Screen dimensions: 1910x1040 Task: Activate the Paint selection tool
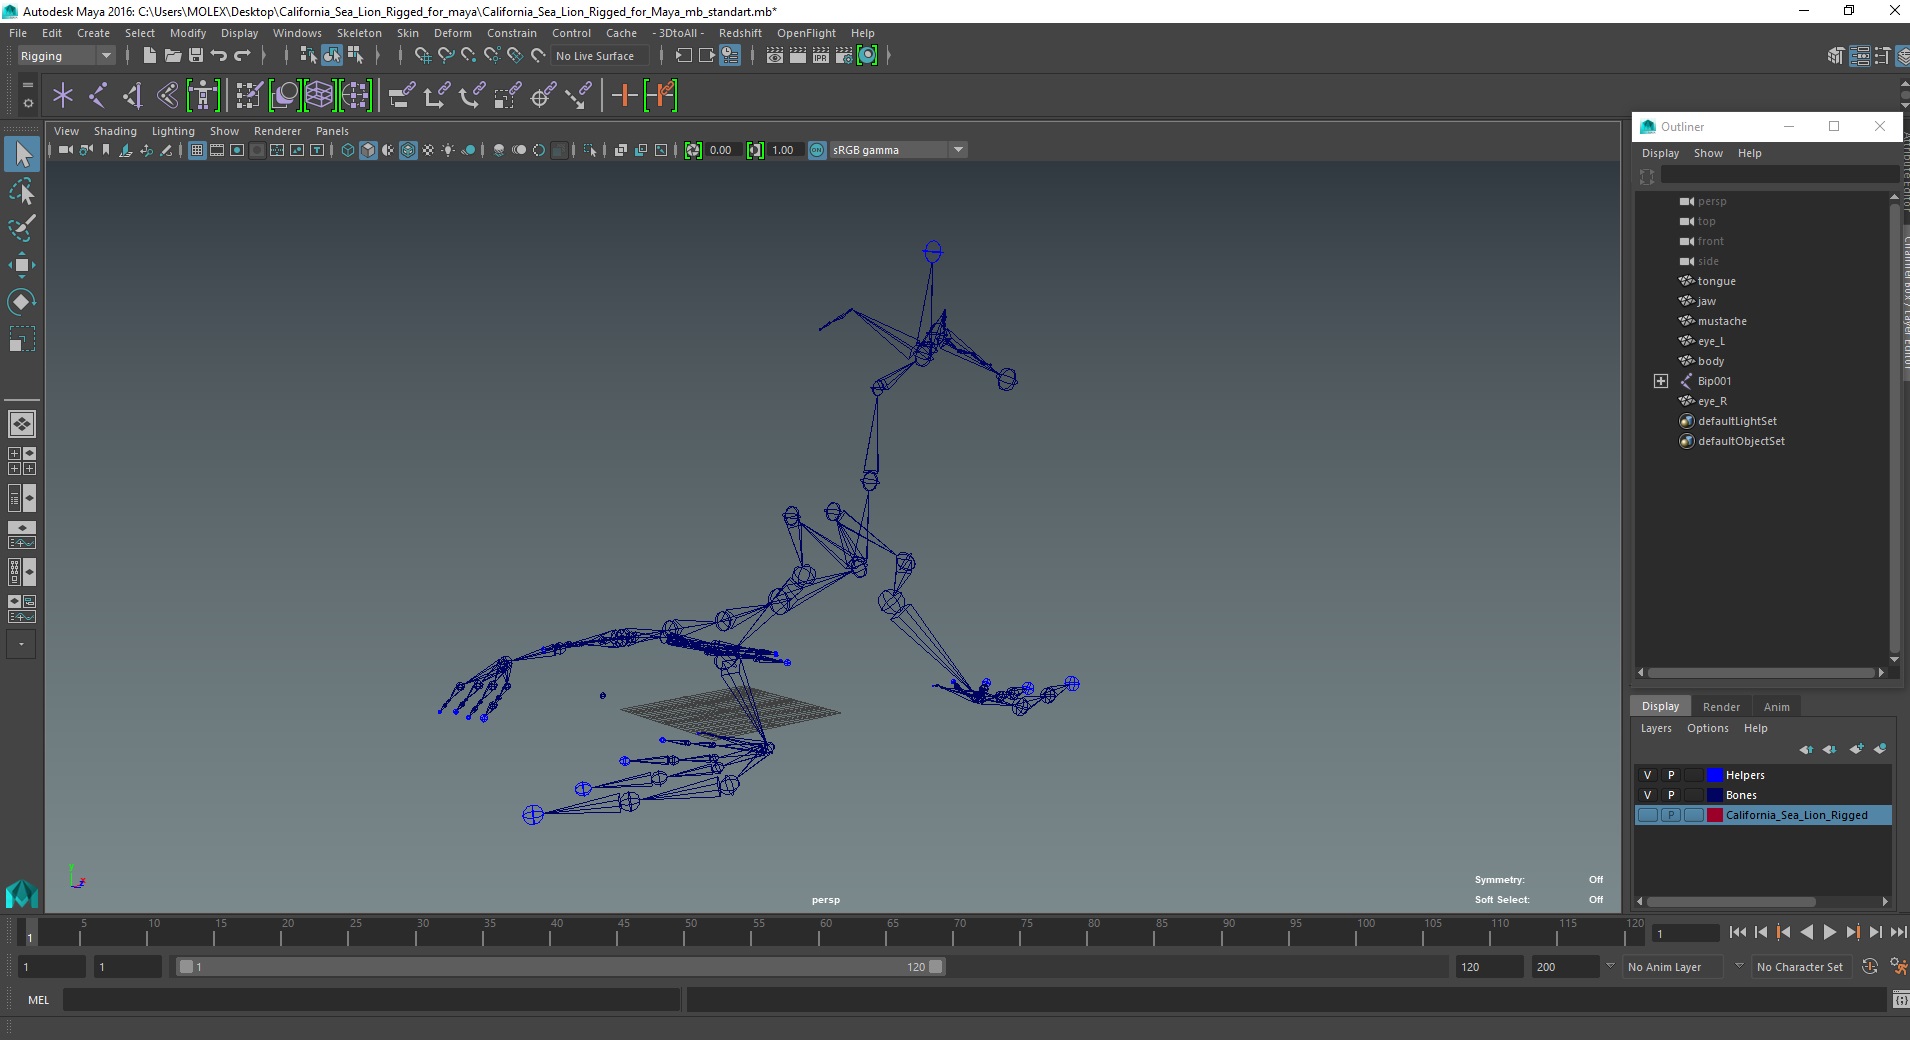tap(22, 228)
